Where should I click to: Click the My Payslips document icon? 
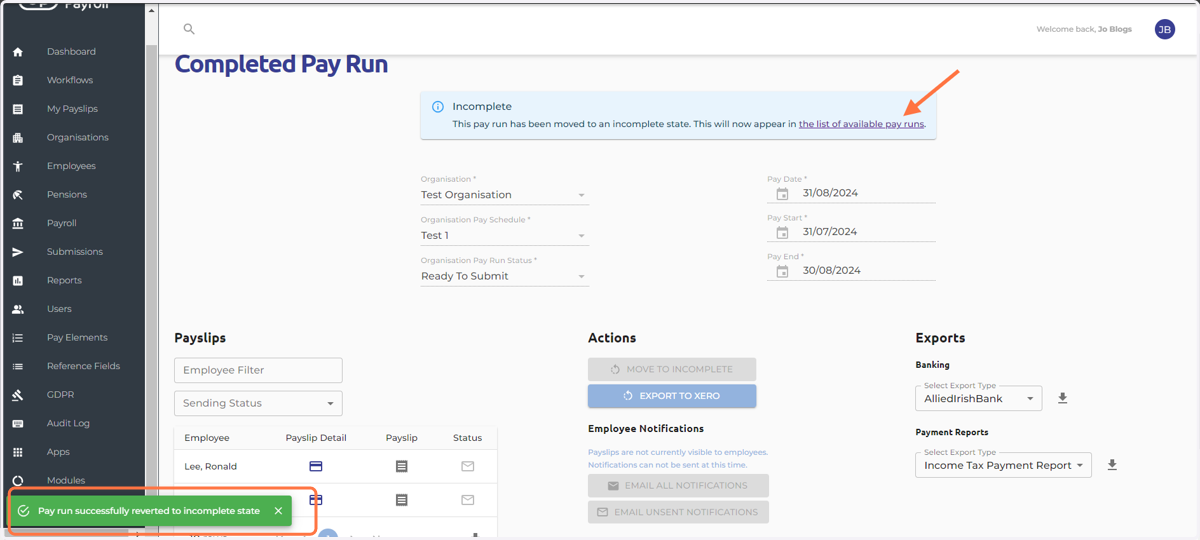(18, 109)
